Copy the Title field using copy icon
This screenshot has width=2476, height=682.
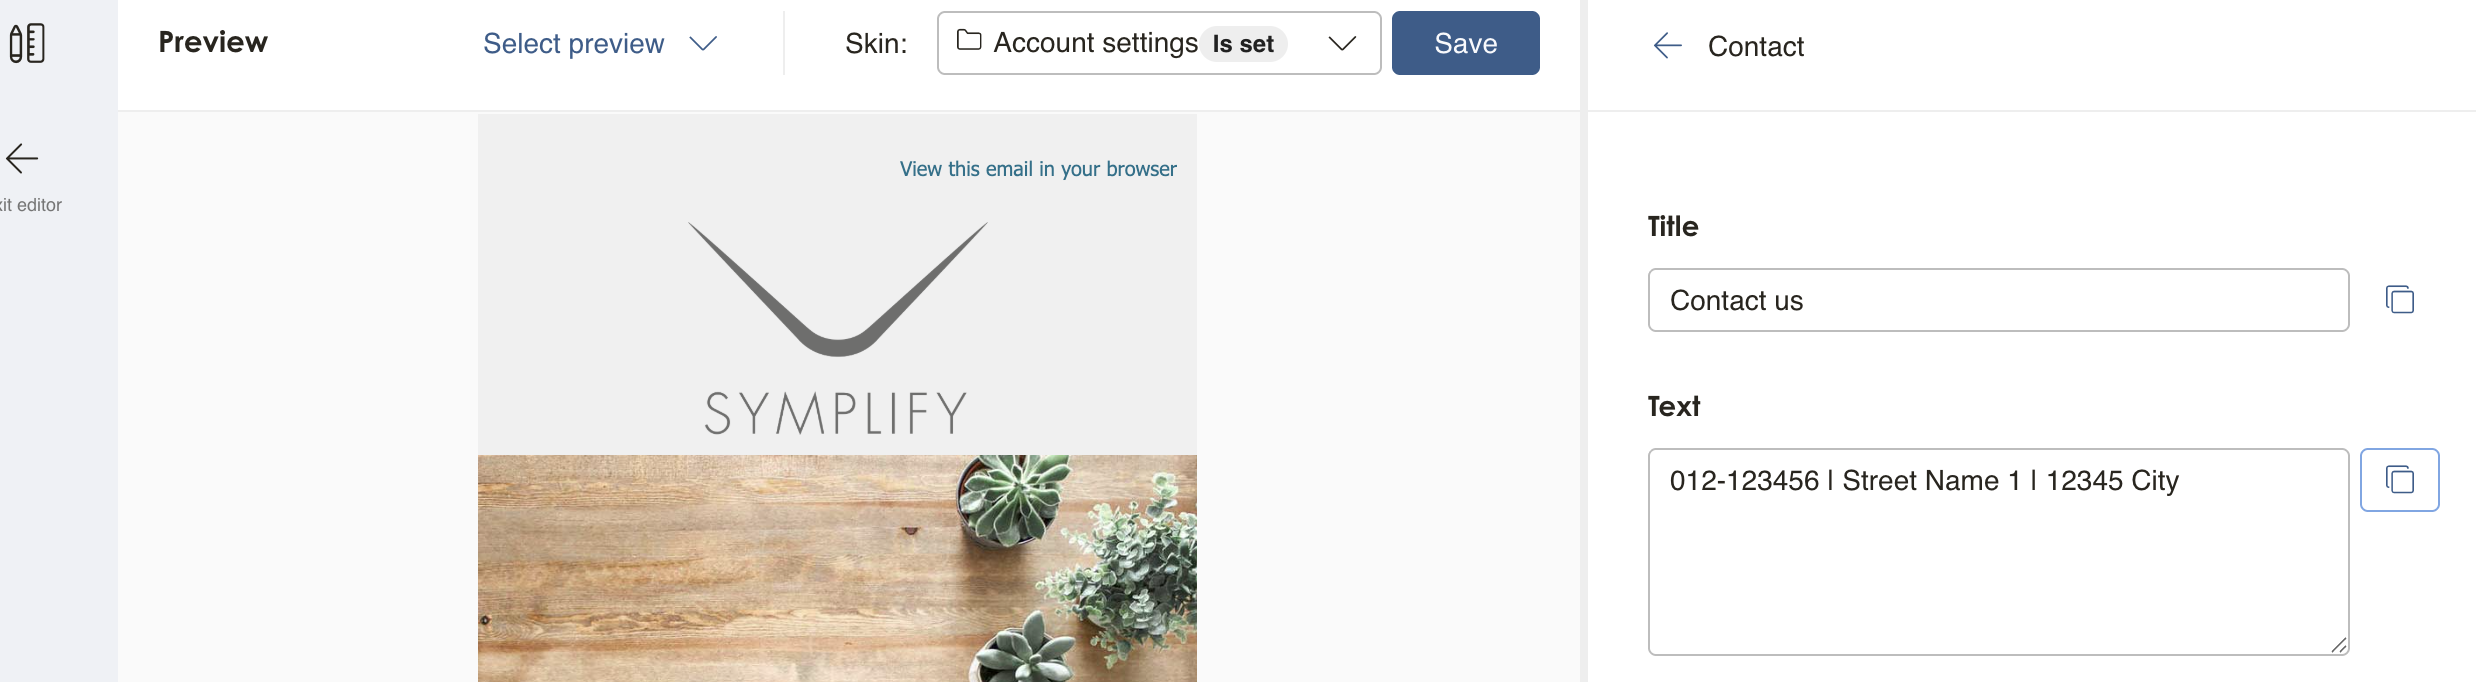[x=2400, y=300]
